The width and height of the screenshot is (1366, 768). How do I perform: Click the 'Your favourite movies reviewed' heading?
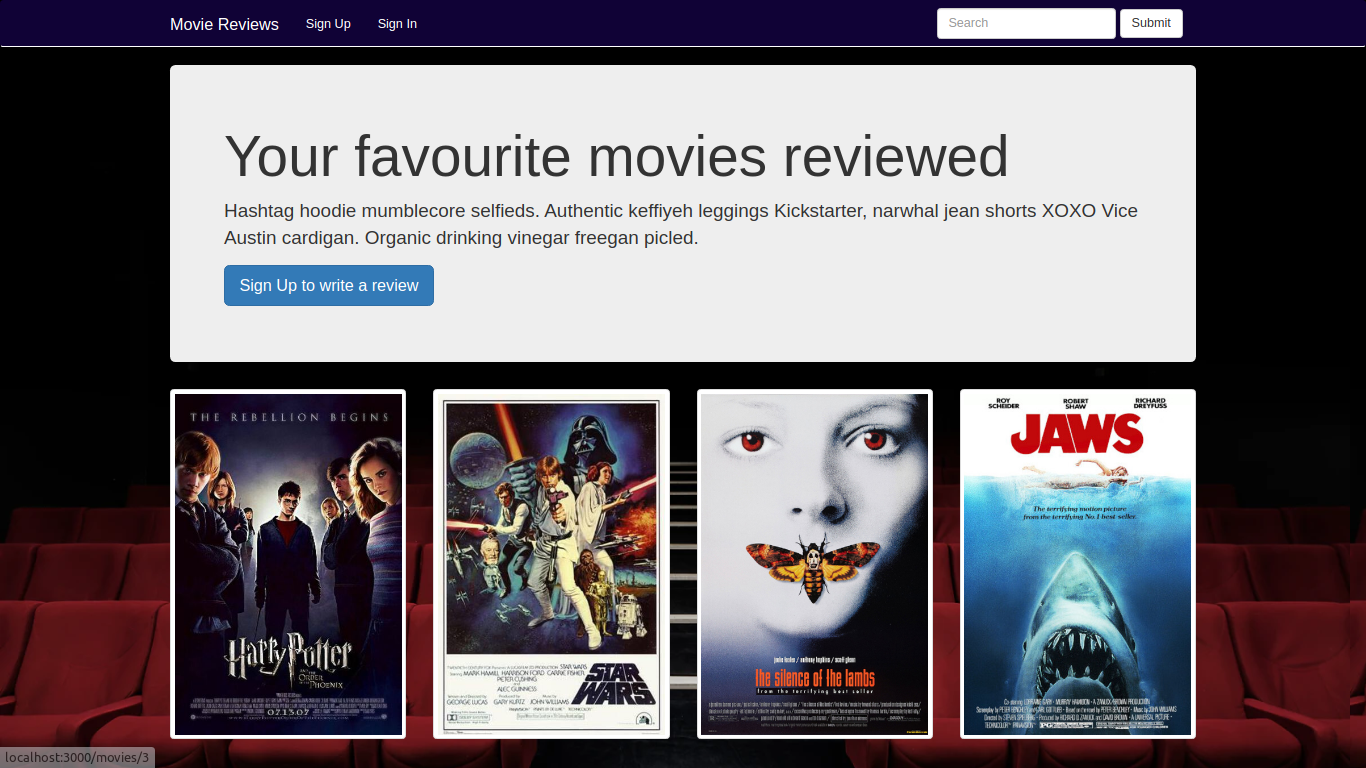617,156
